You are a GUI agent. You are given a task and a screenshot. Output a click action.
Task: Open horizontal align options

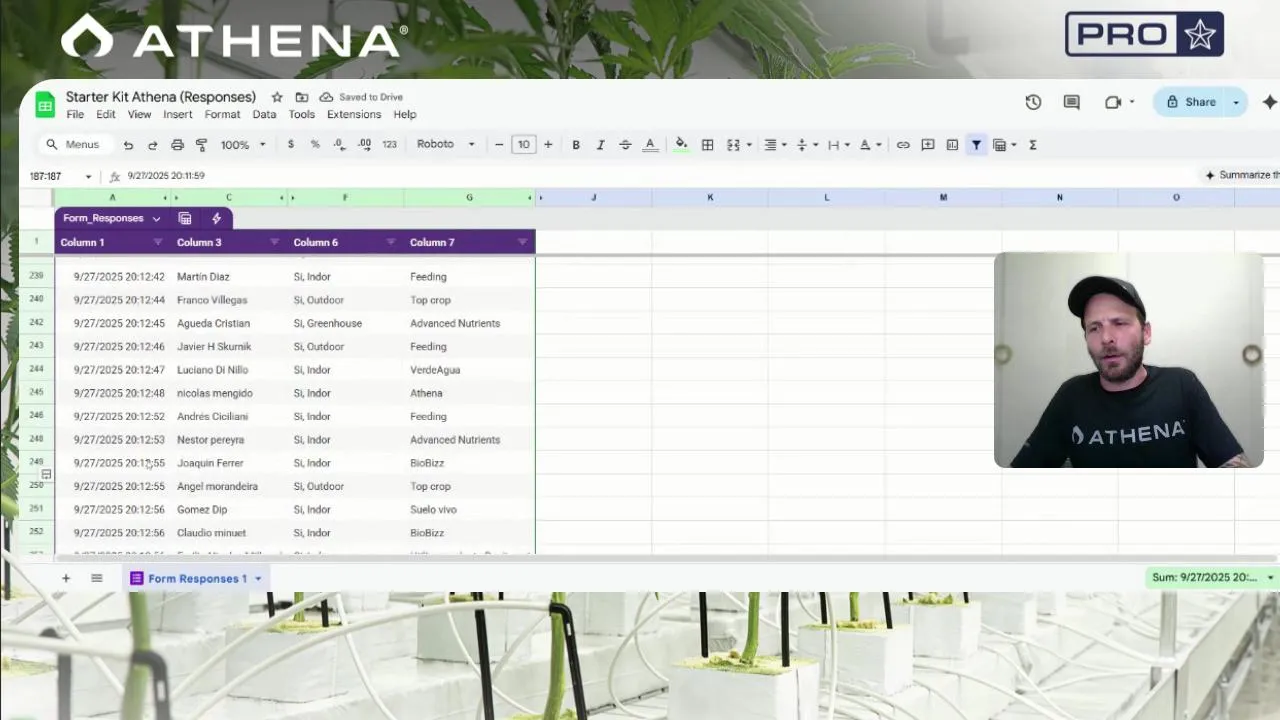pyautogui.click(x=775, y=145)
